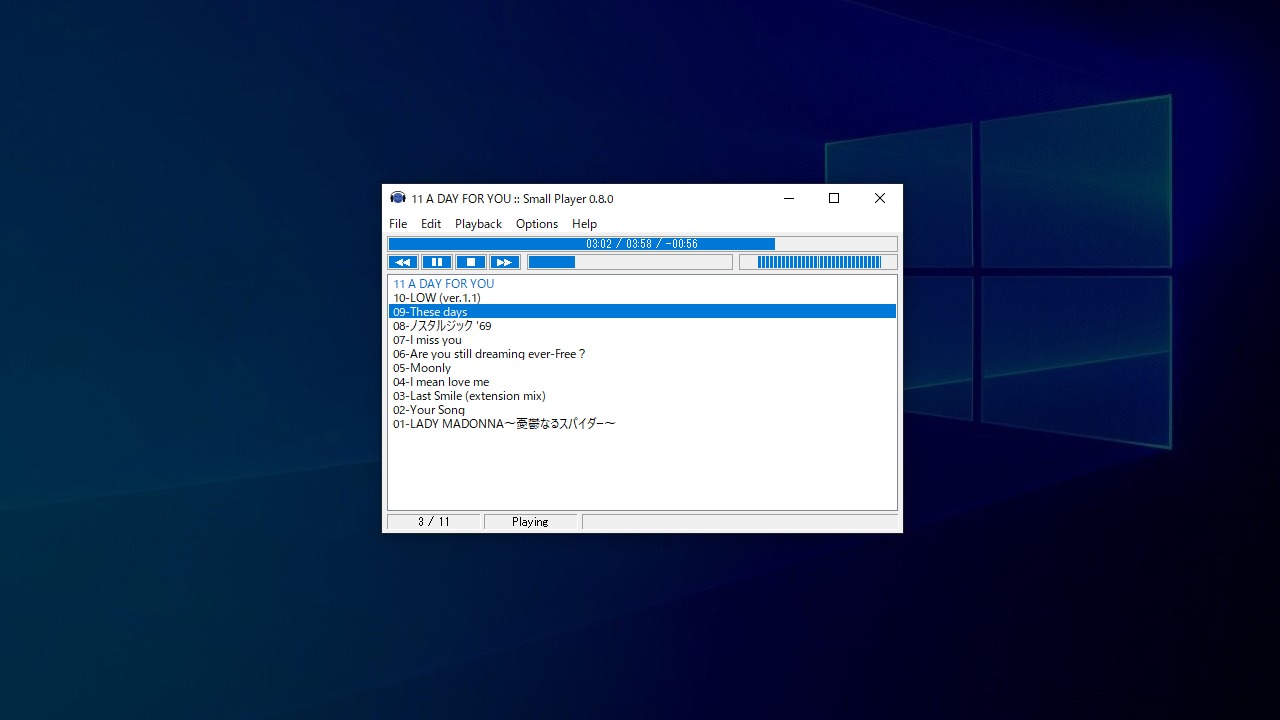Maximize the Small Player window
The width and height of the screenshot is (1280, 720).
click(x=834, y=198)
